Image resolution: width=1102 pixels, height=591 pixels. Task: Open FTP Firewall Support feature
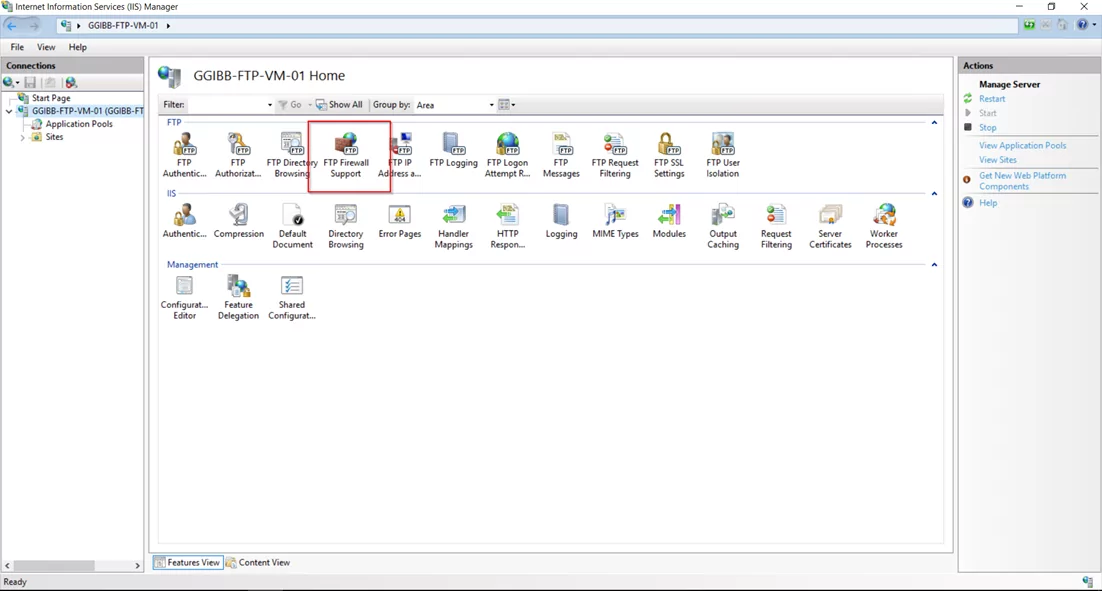(x=346, y=155)
